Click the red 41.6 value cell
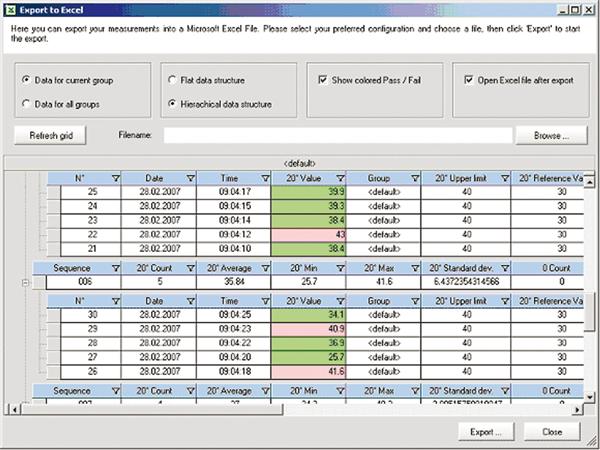The width and height of the screenshot is (600, 450). point(311,369)
